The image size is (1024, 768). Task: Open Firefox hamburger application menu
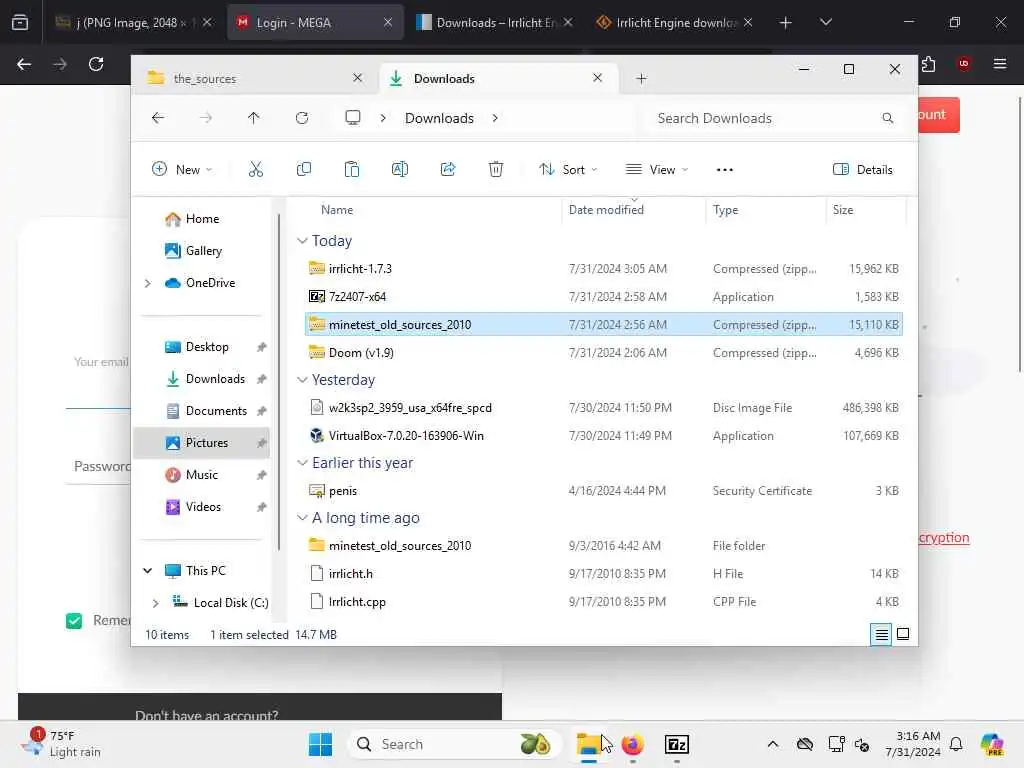[1000, 64]
